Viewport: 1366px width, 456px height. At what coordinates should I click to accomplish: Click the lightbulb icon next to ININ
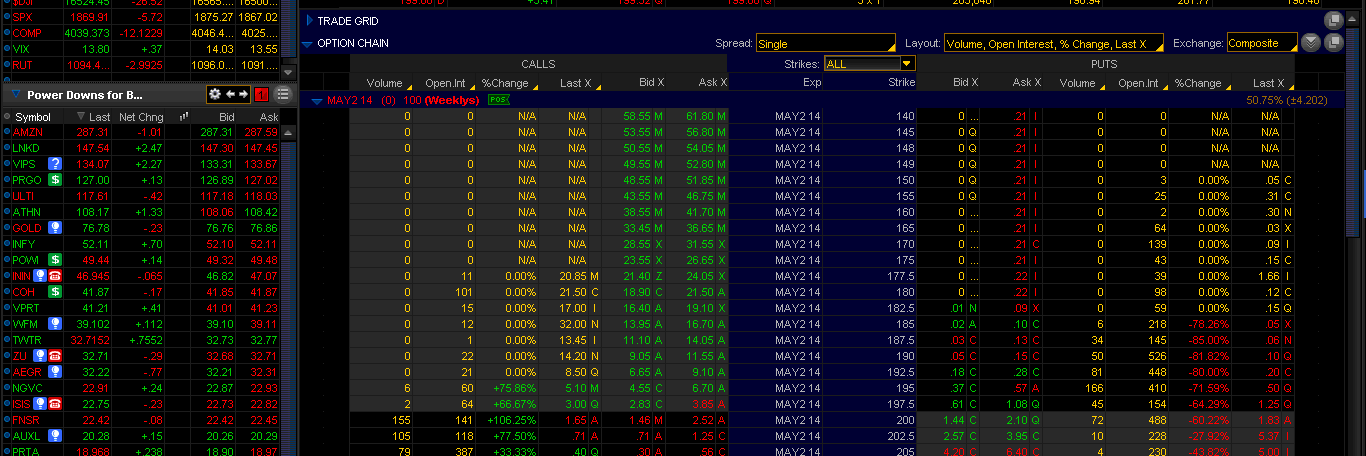40,276
